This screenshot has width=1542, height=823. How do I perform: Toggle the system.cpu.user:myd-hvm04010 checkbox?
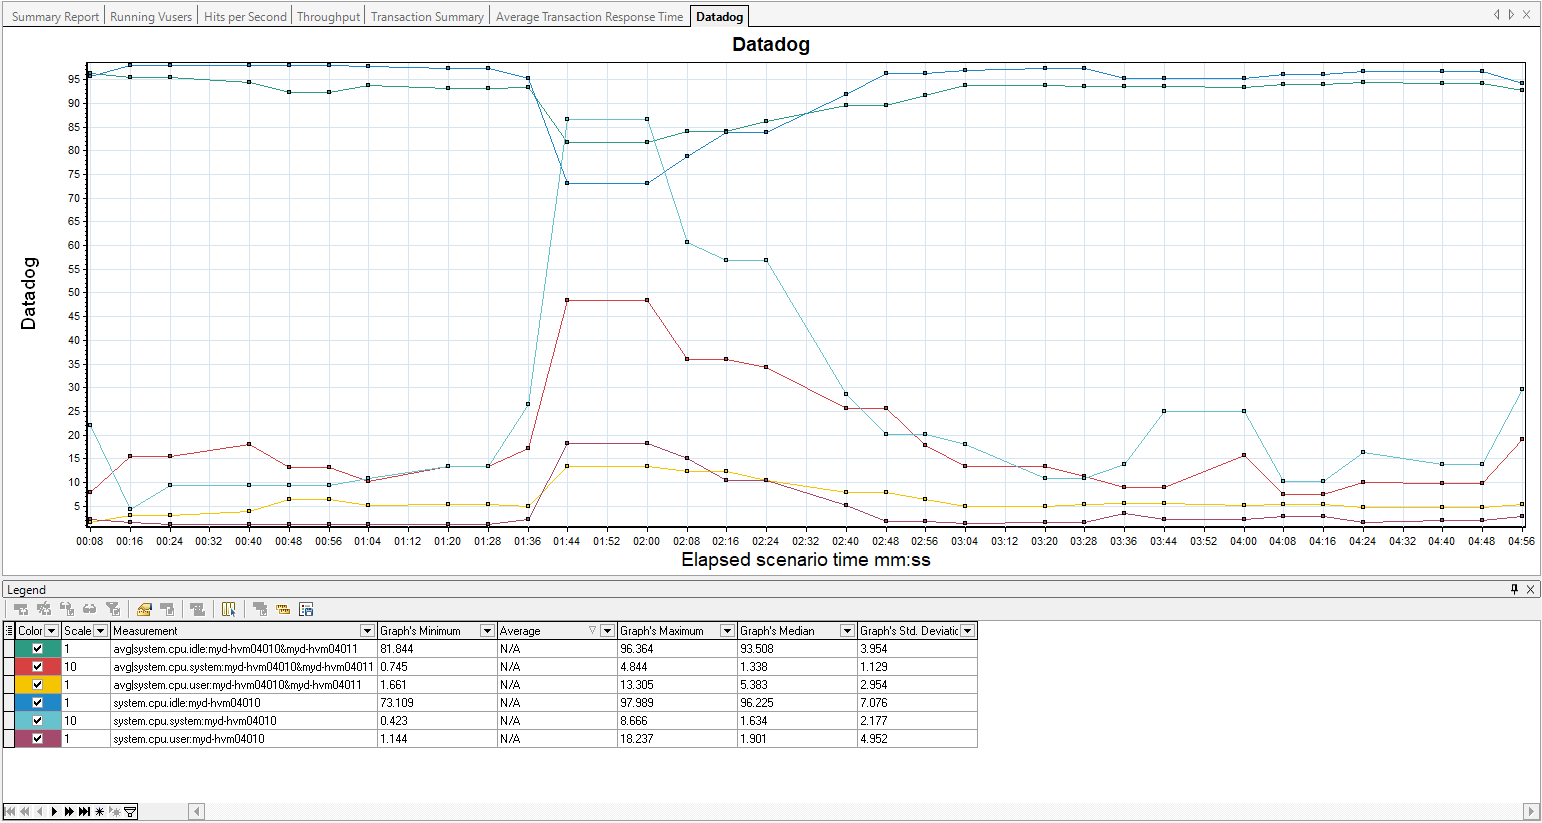point(38,739)
